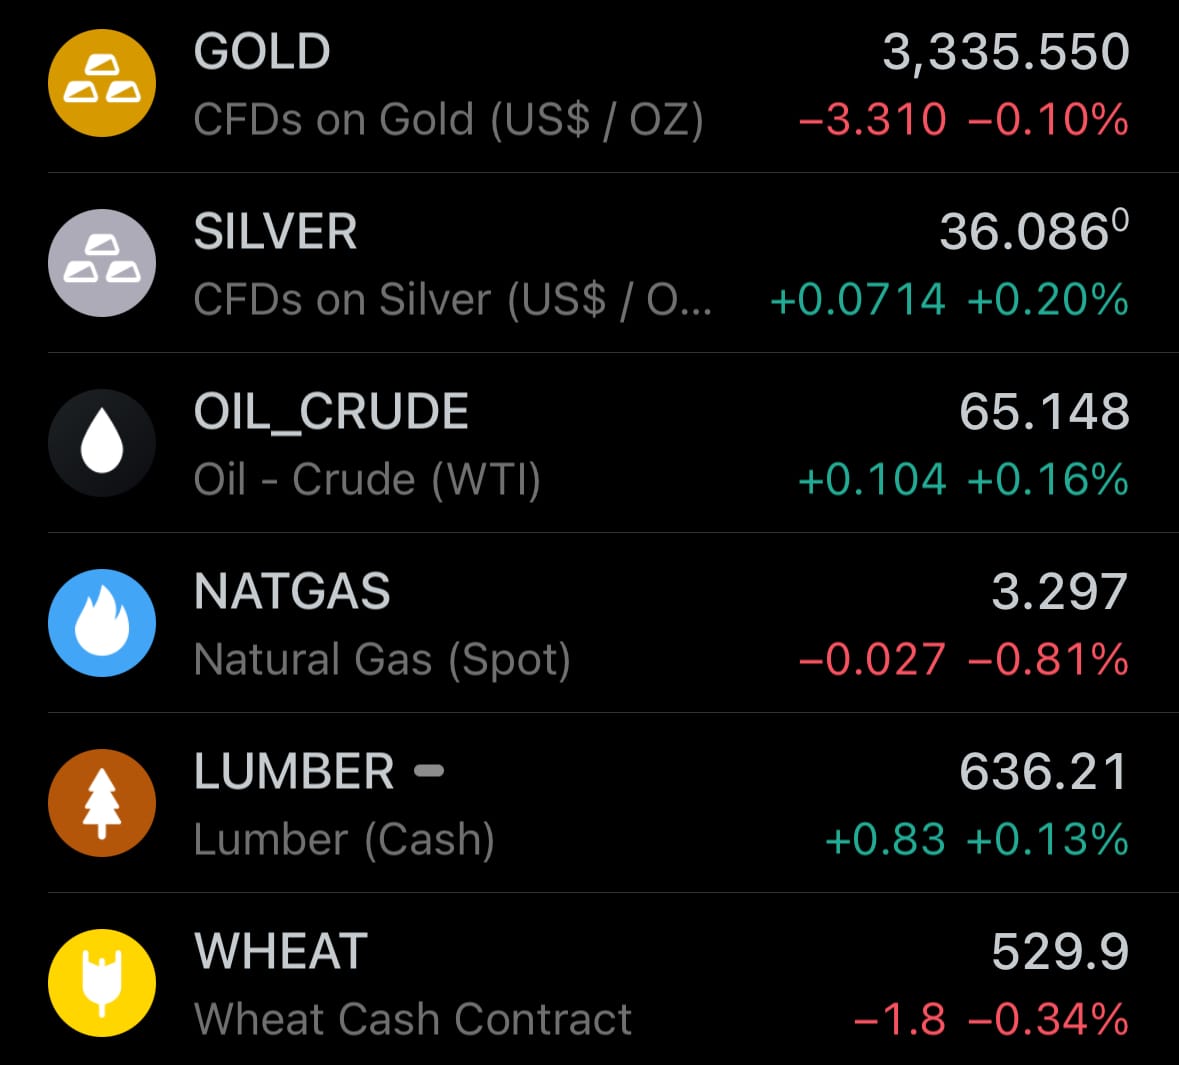Click the dash marker beside LUMBER
This screenshot has height=1065, width=1179.
(429, 770)
